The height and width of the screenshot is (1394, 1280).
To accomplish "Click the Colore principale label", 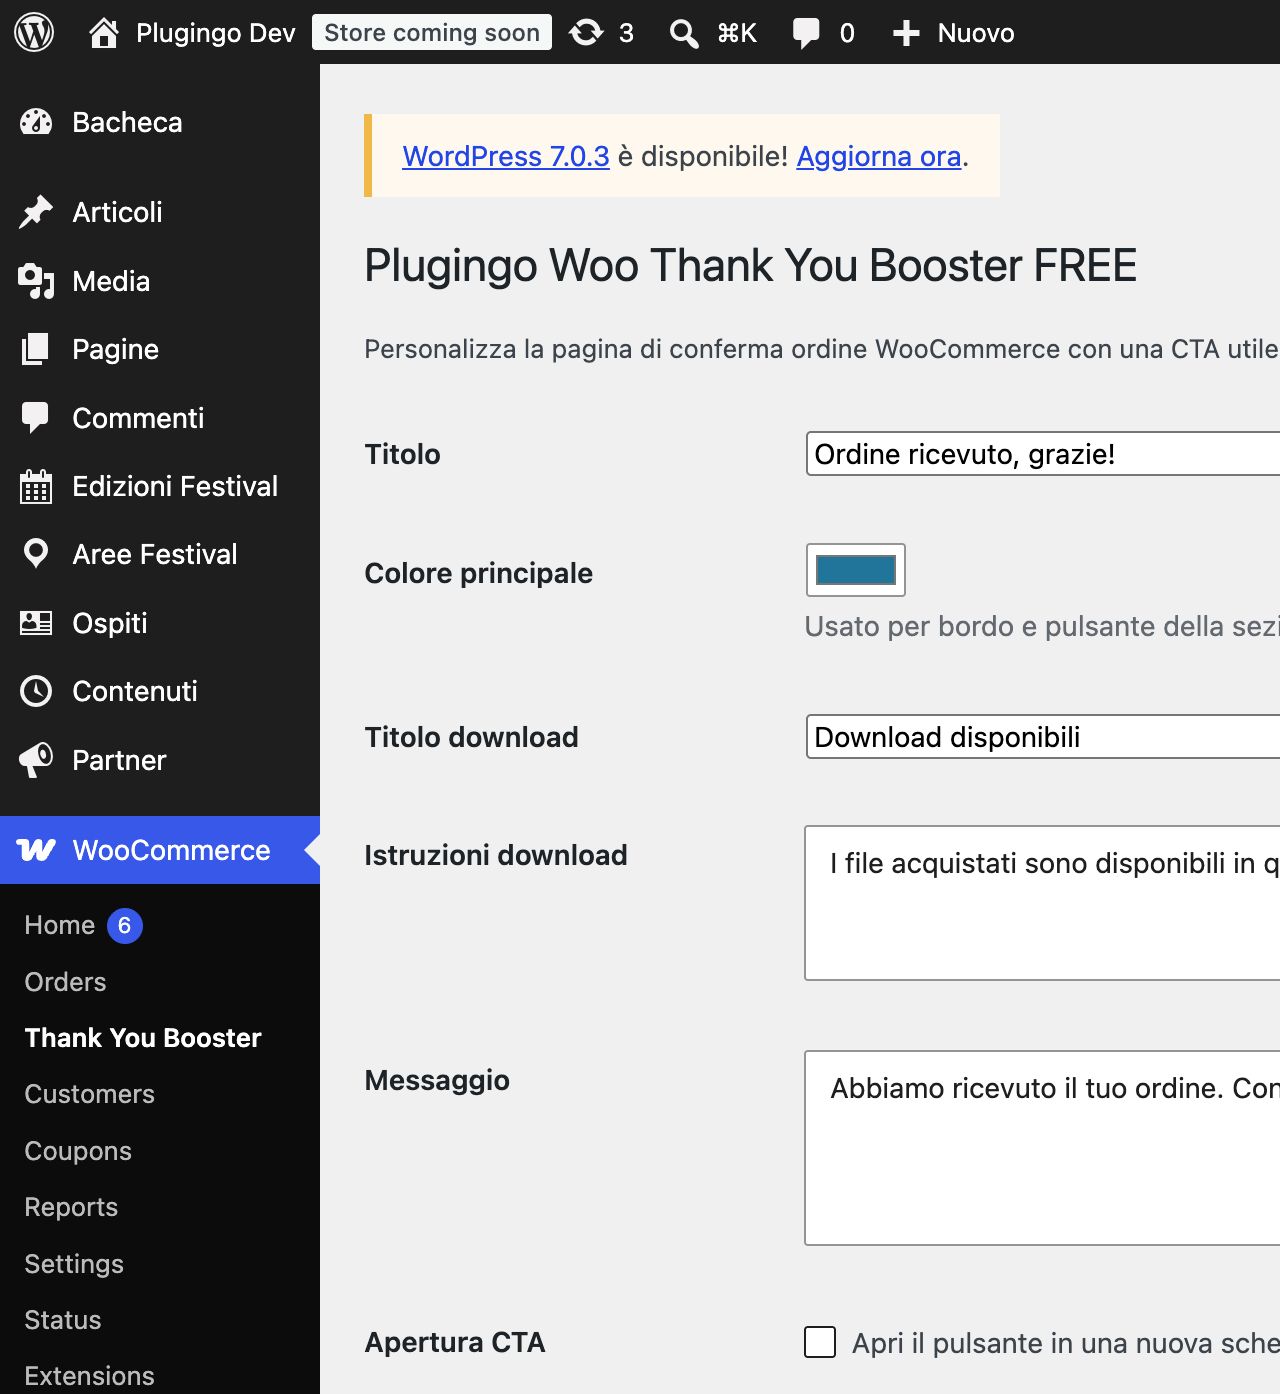I will 478,573.
